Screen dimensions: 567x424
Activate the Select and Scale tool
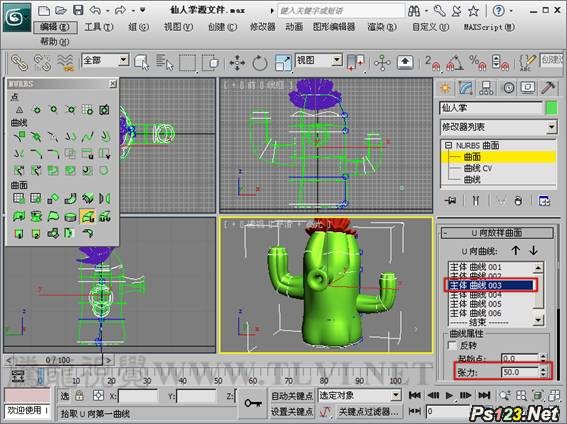[283, 63]
